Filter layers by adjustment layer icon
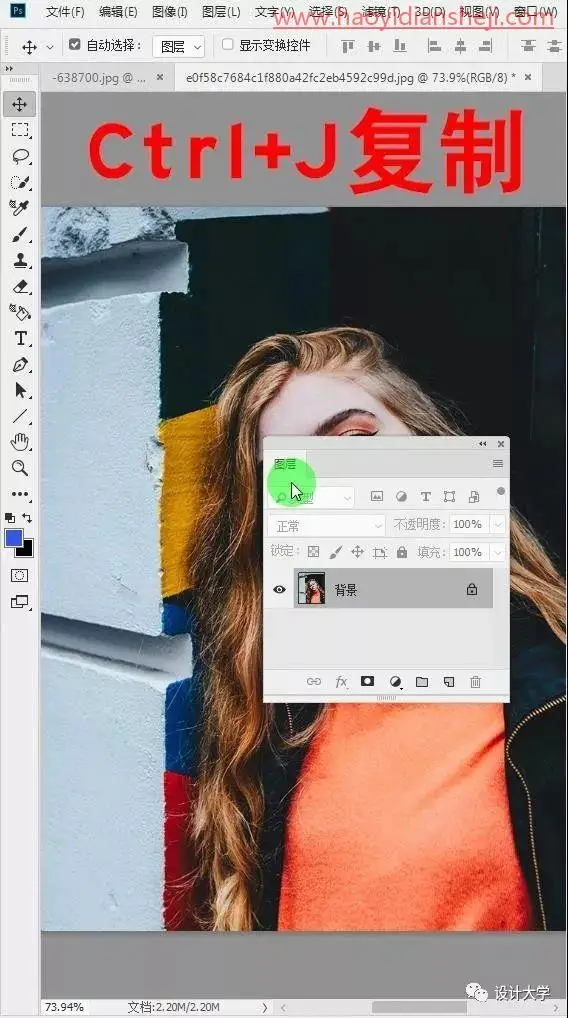Viewport: 568px width, 1018px height. click(401, 497)
